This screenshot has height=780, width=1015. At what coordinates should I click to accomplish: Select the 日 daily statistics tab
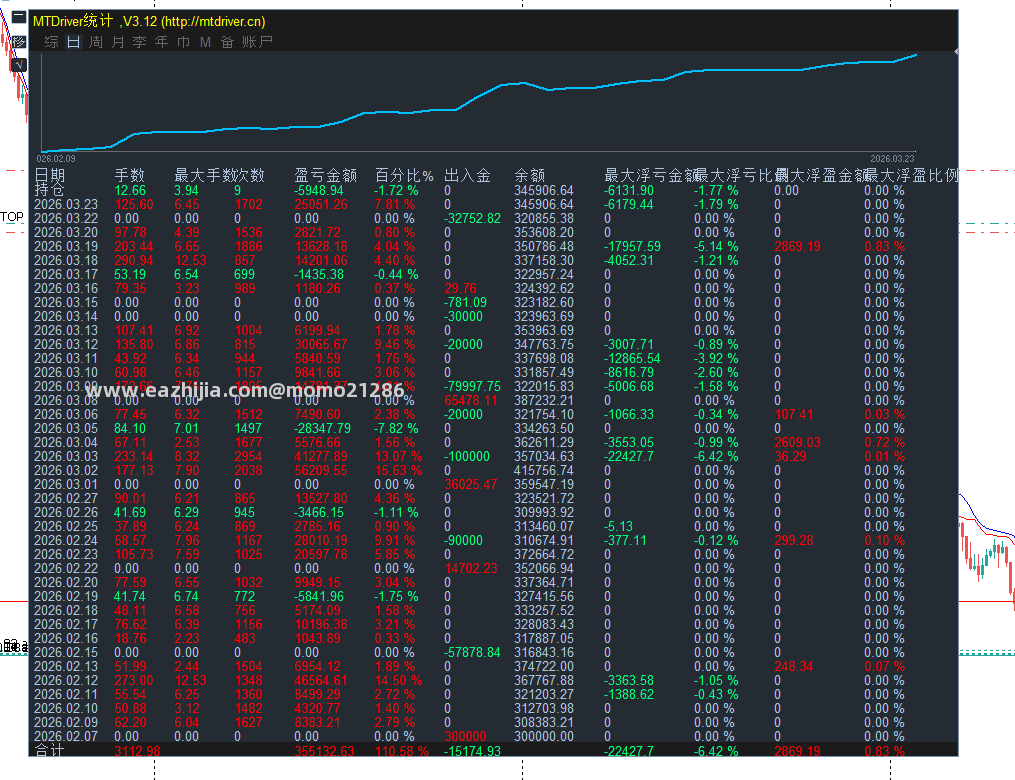[73, 42]
